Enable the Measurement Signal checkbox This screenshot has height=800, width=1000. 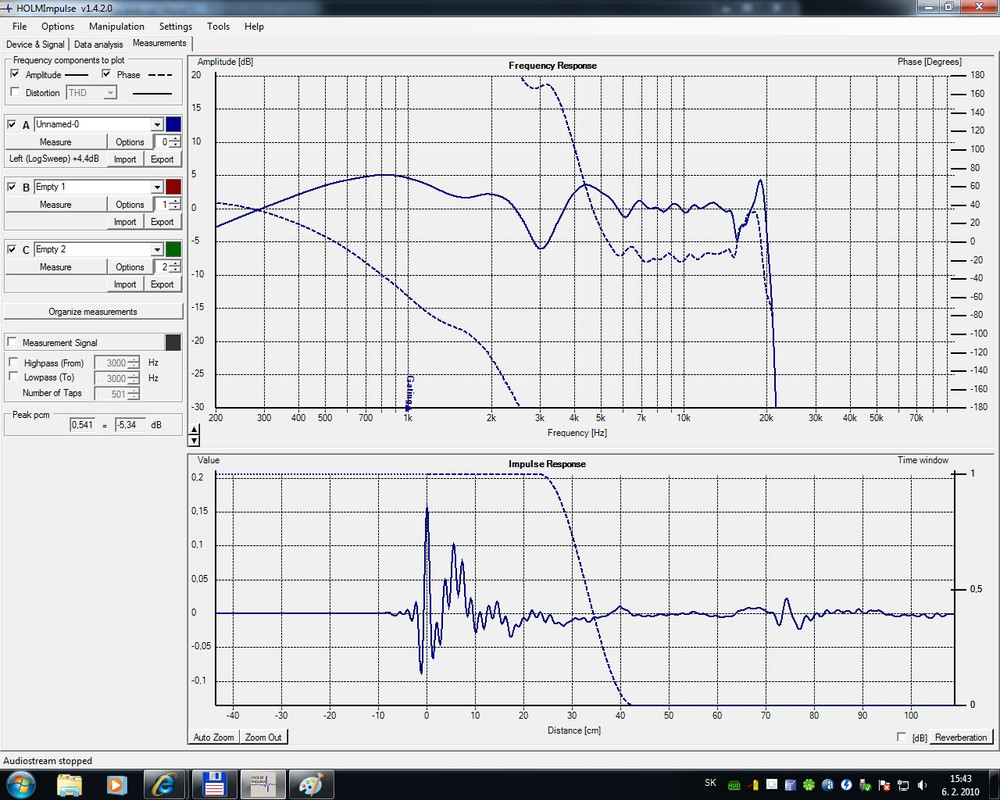11,342
